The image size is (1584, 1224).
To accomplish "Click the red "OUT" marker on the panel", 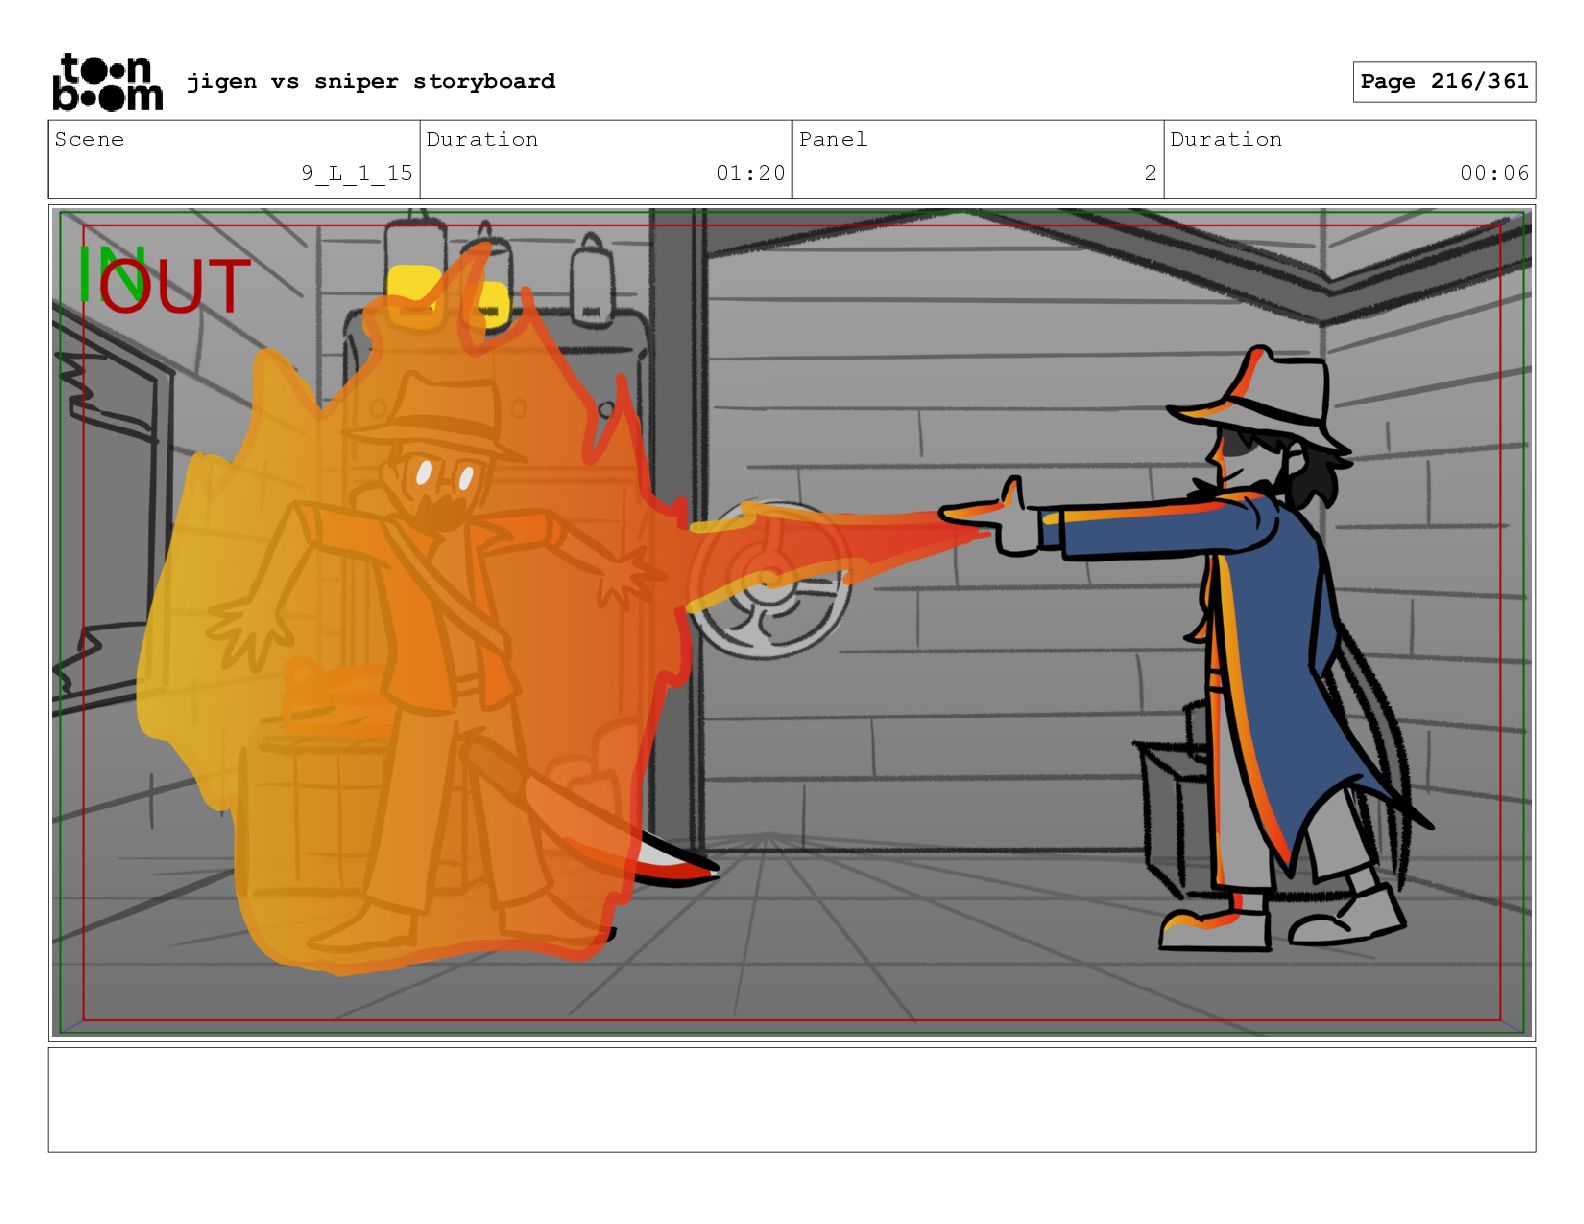I will pyautogui.click(x=175, y=287).
